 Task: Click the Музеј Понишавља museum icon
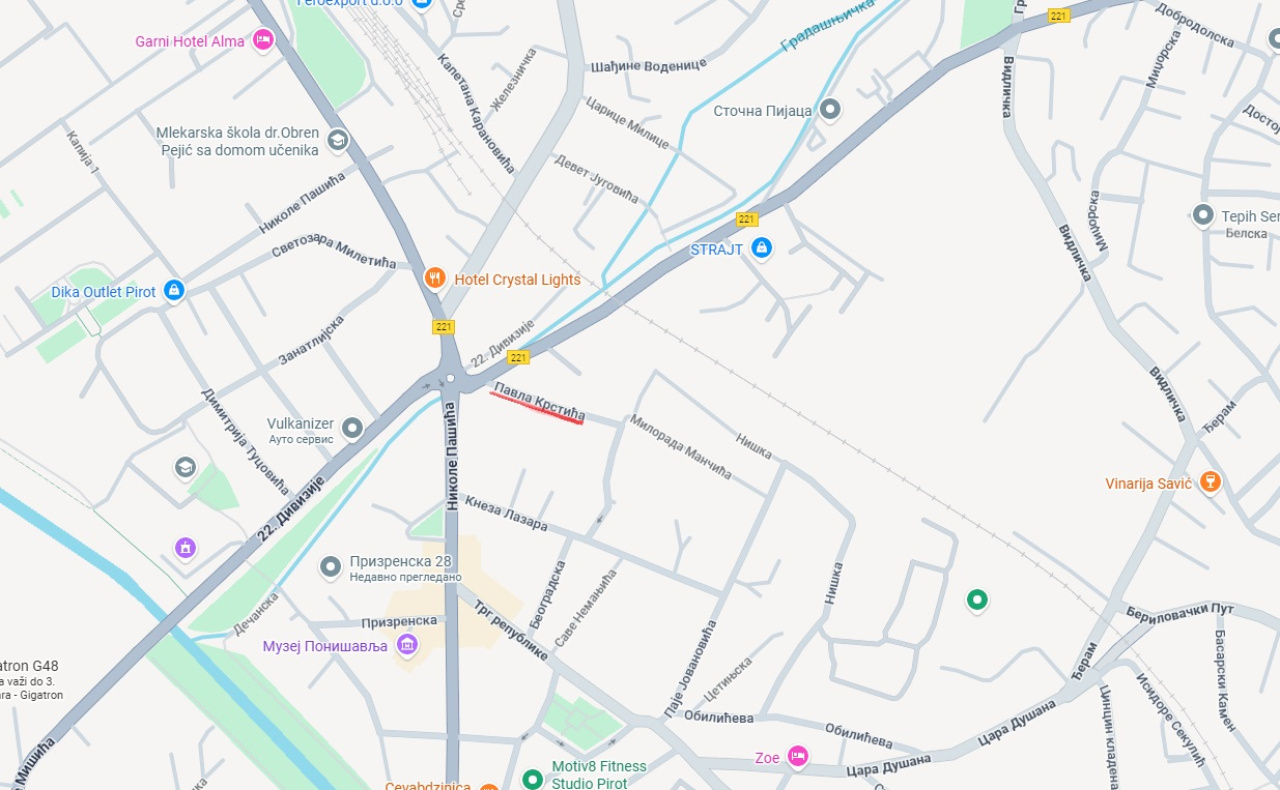[406, 645]
